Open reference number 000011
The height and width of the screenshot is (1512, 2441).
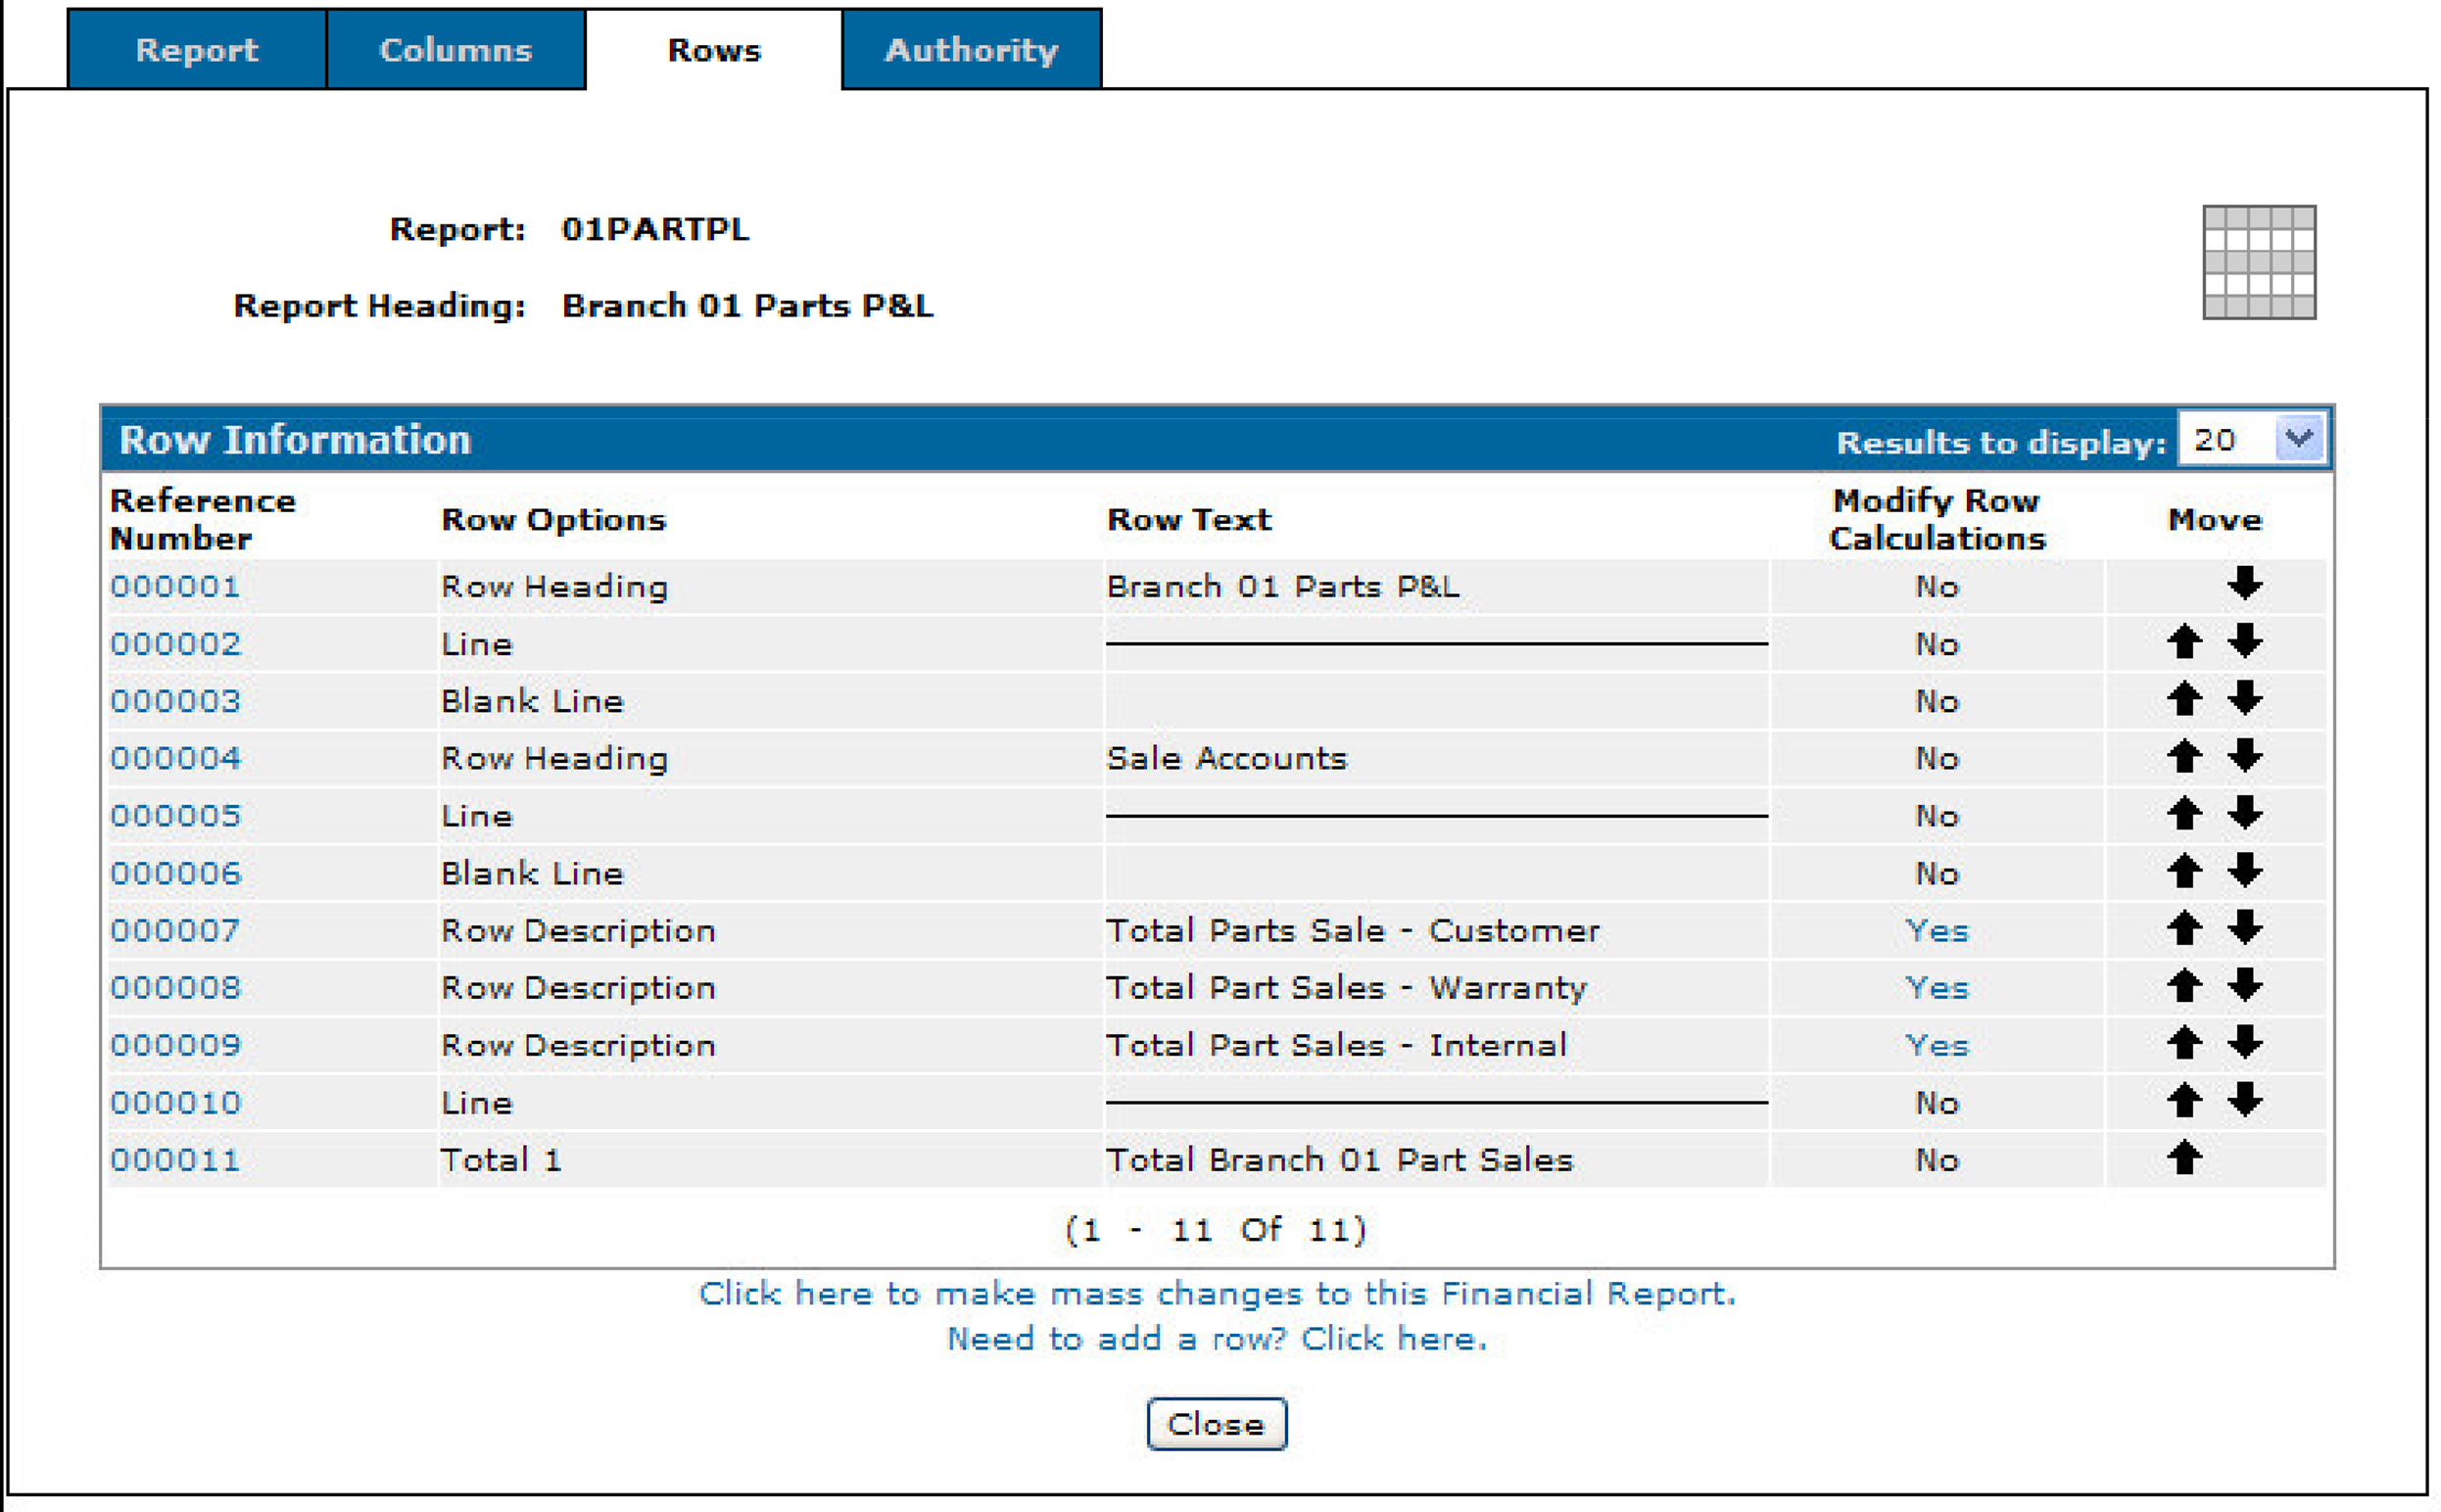(x=175, y=1160)
